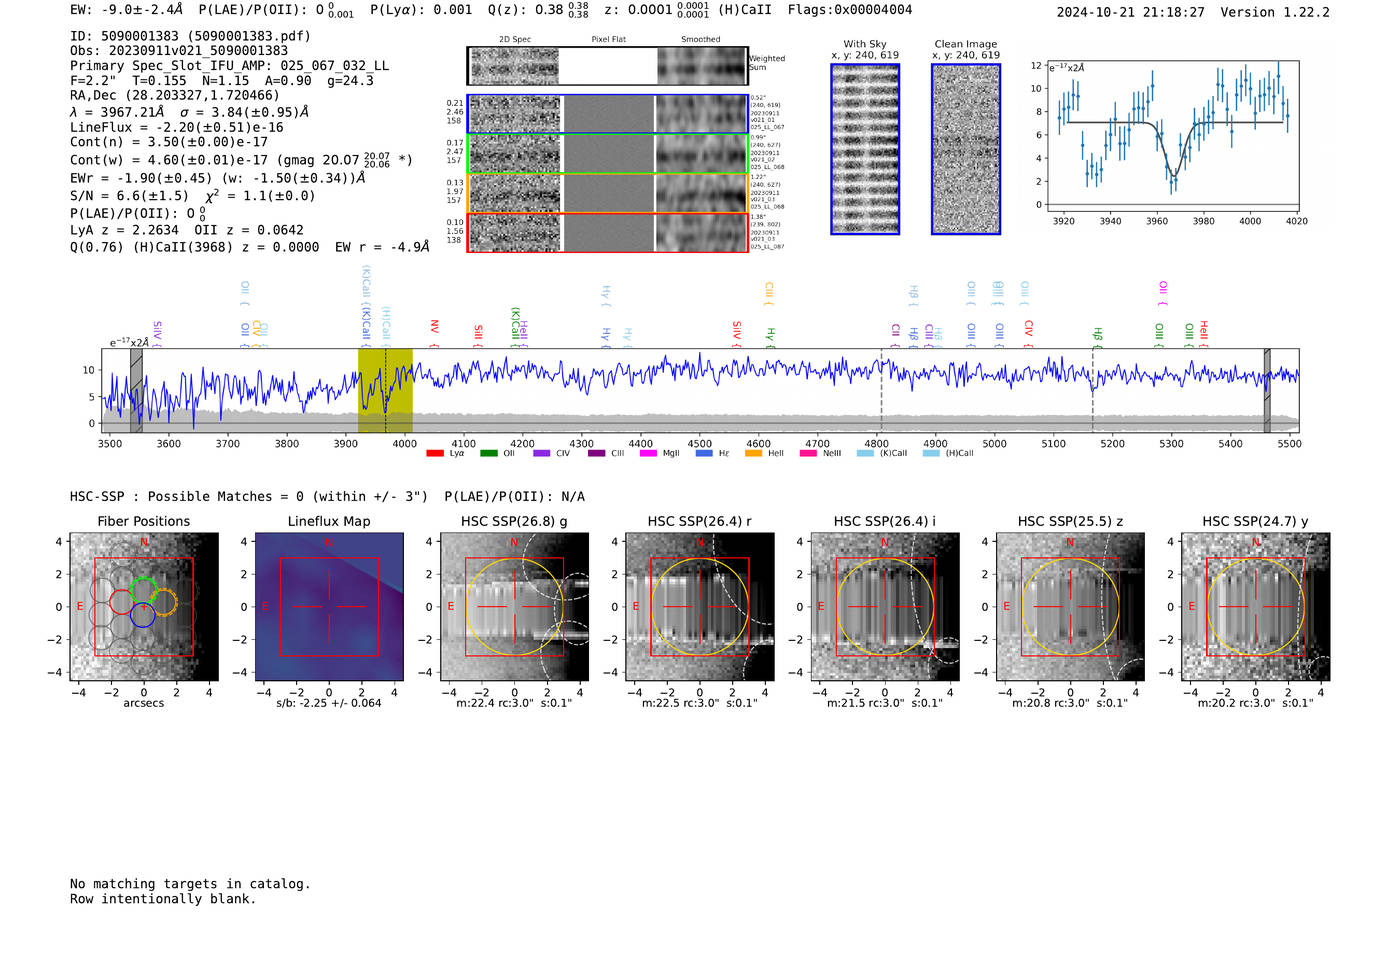Open the Lineflux Map image

[x=329, y=607]
